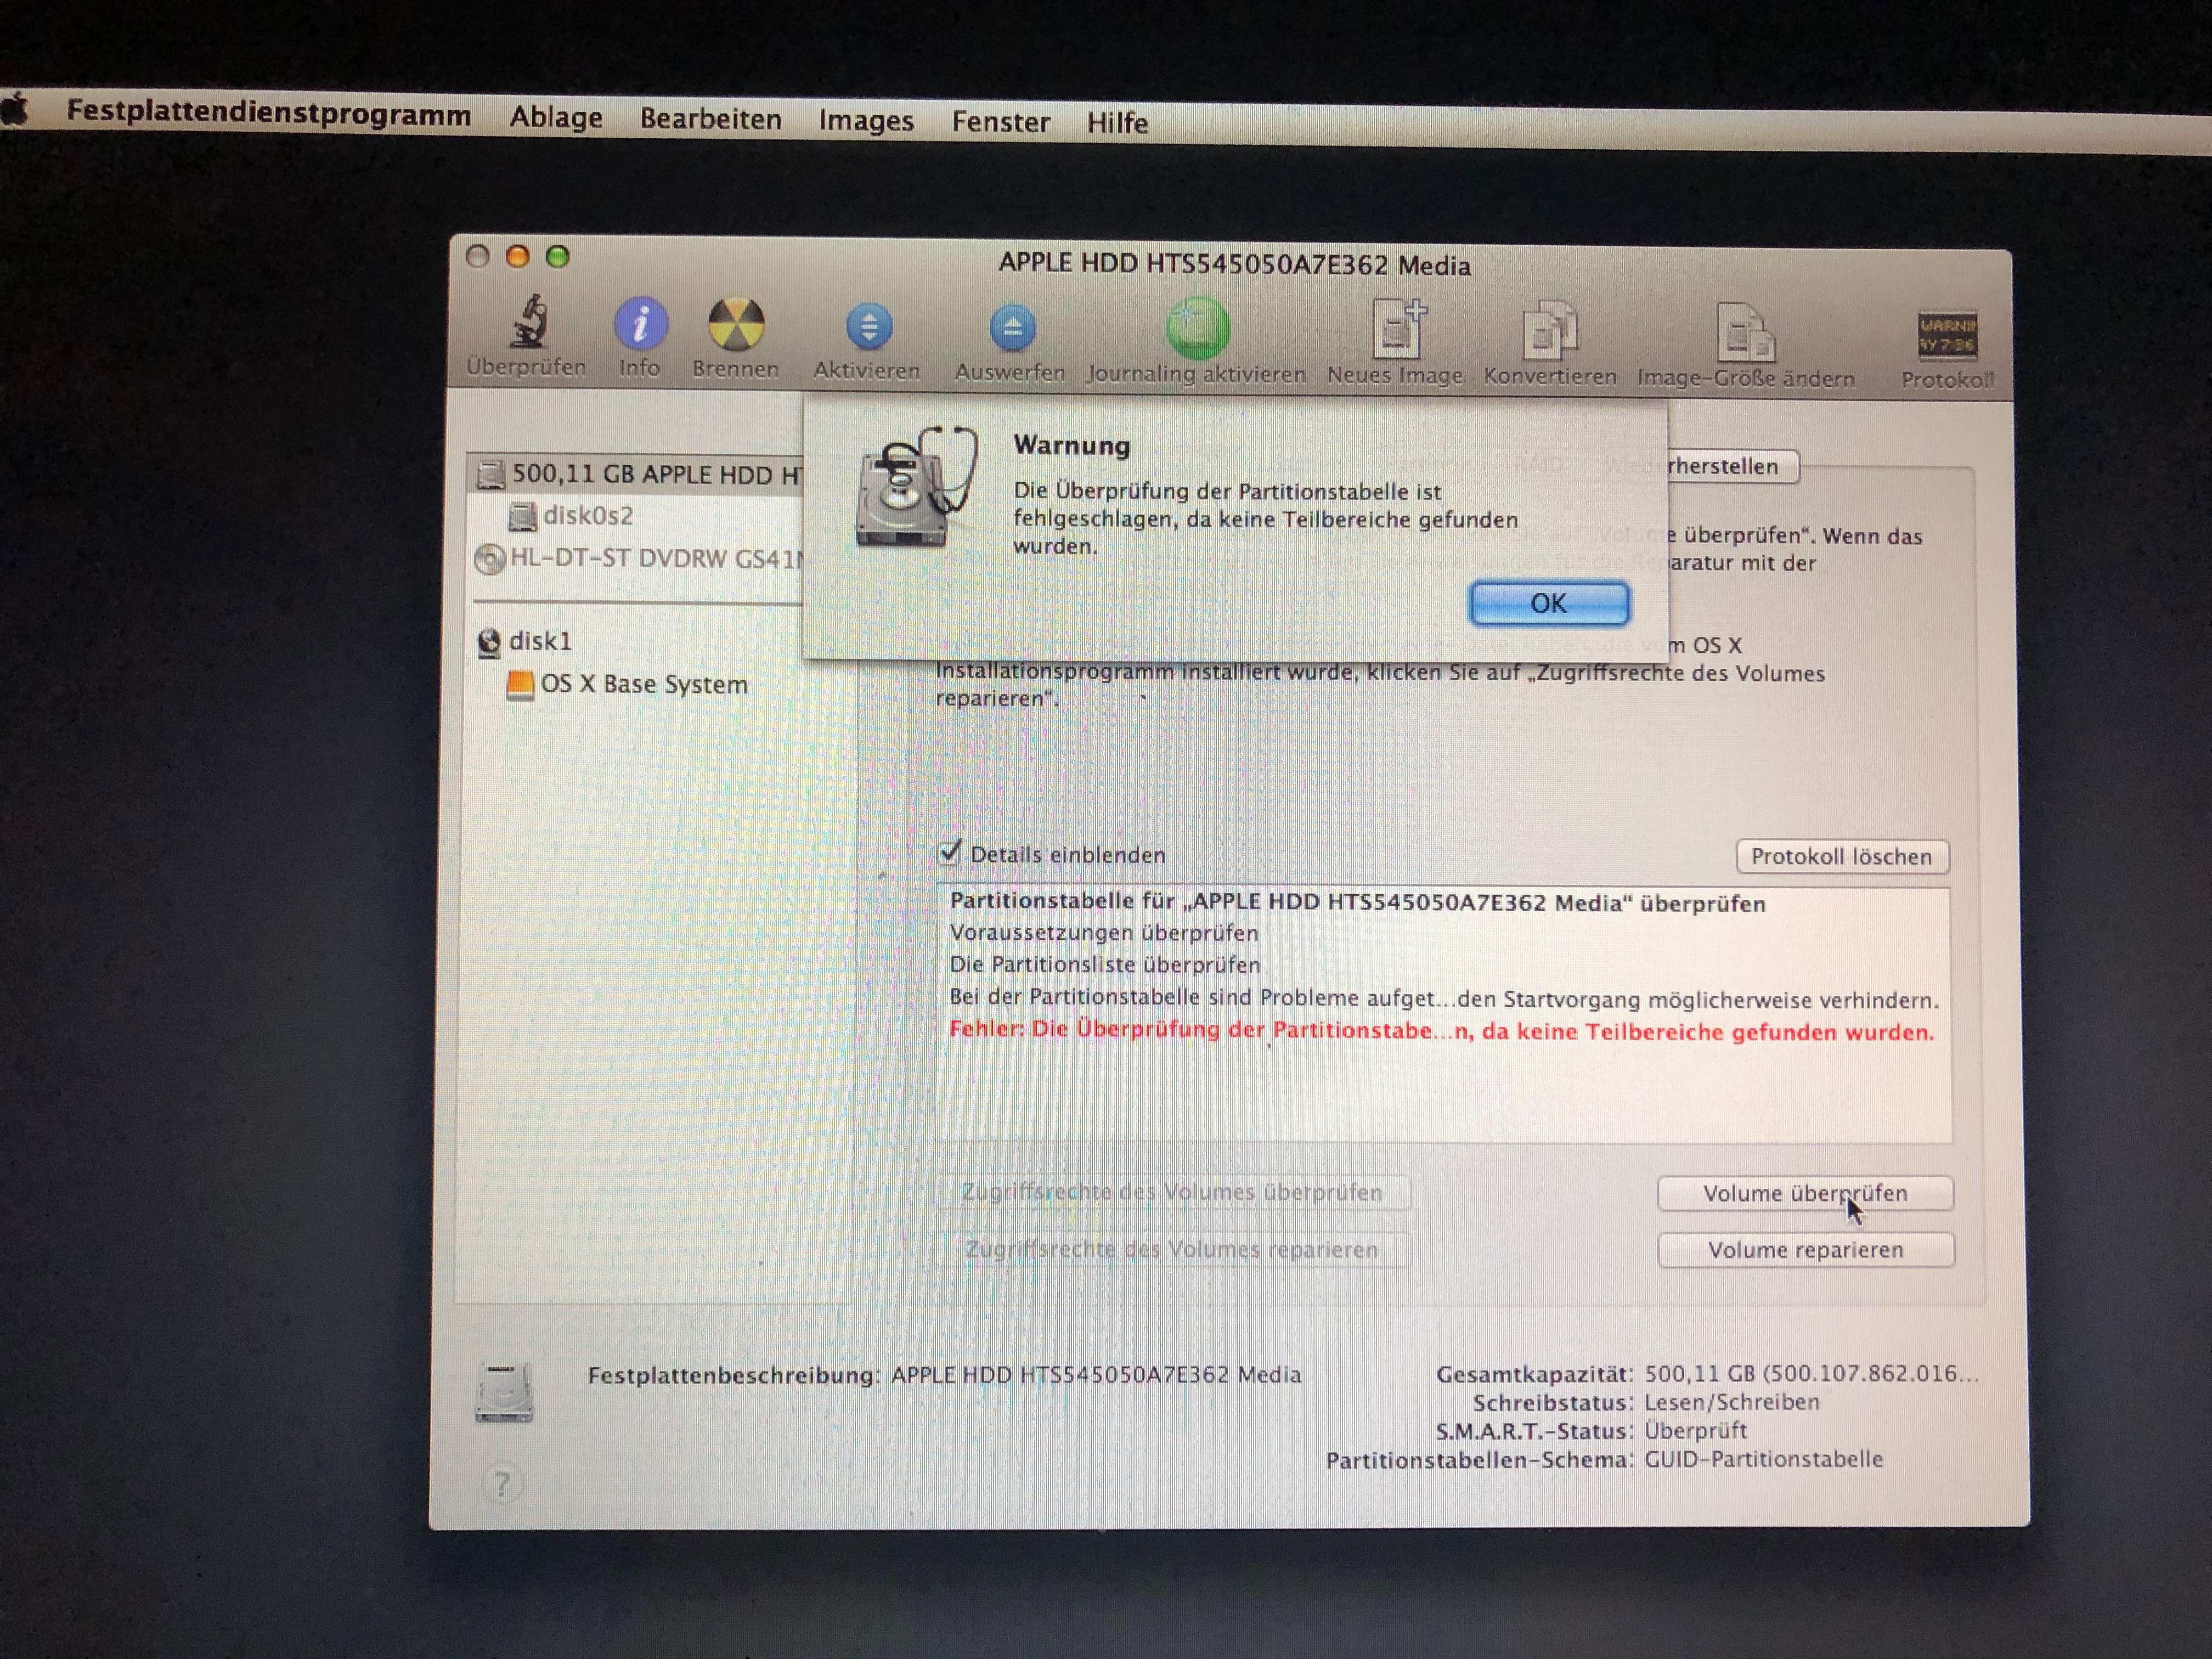
Task: Click the Journaling aktivieren icon
Action: pyautogui.click(x=1197, y=329)
